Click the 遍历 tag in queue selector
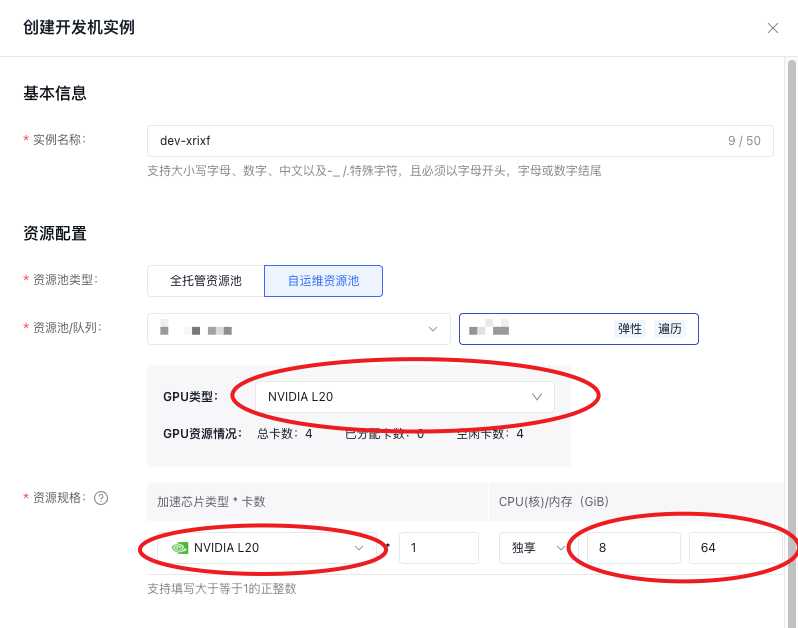Viewport: 798px width, 628px height. 670,329
